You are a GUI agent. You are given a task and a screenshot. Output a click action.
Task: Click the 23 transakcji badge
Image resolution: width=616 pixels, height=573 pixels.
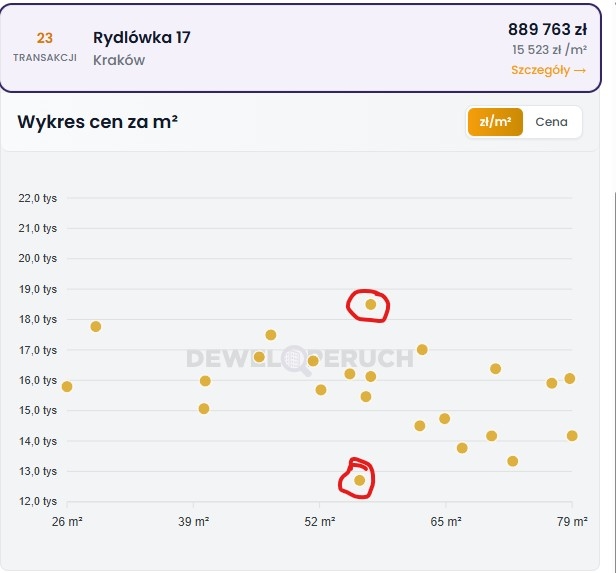[44, 46]
